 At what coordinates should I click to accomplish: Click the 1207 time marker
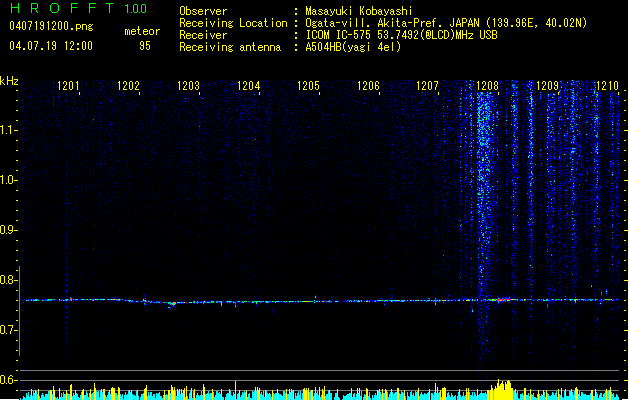(x=428, y=86)
